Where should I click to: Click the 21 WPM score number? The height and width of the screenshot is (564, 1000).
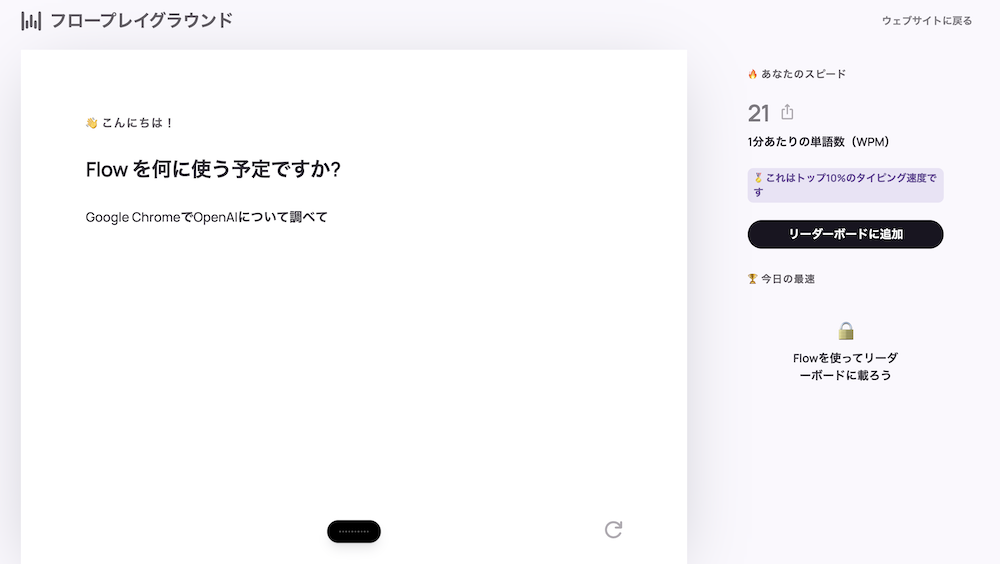[758, 114]
